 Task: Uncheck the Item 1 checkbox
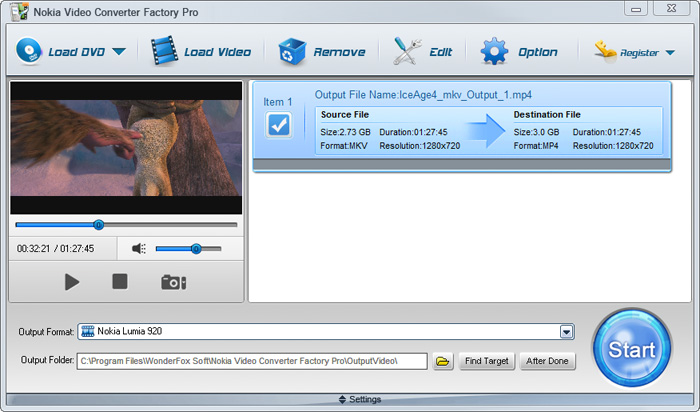[279, 125]
